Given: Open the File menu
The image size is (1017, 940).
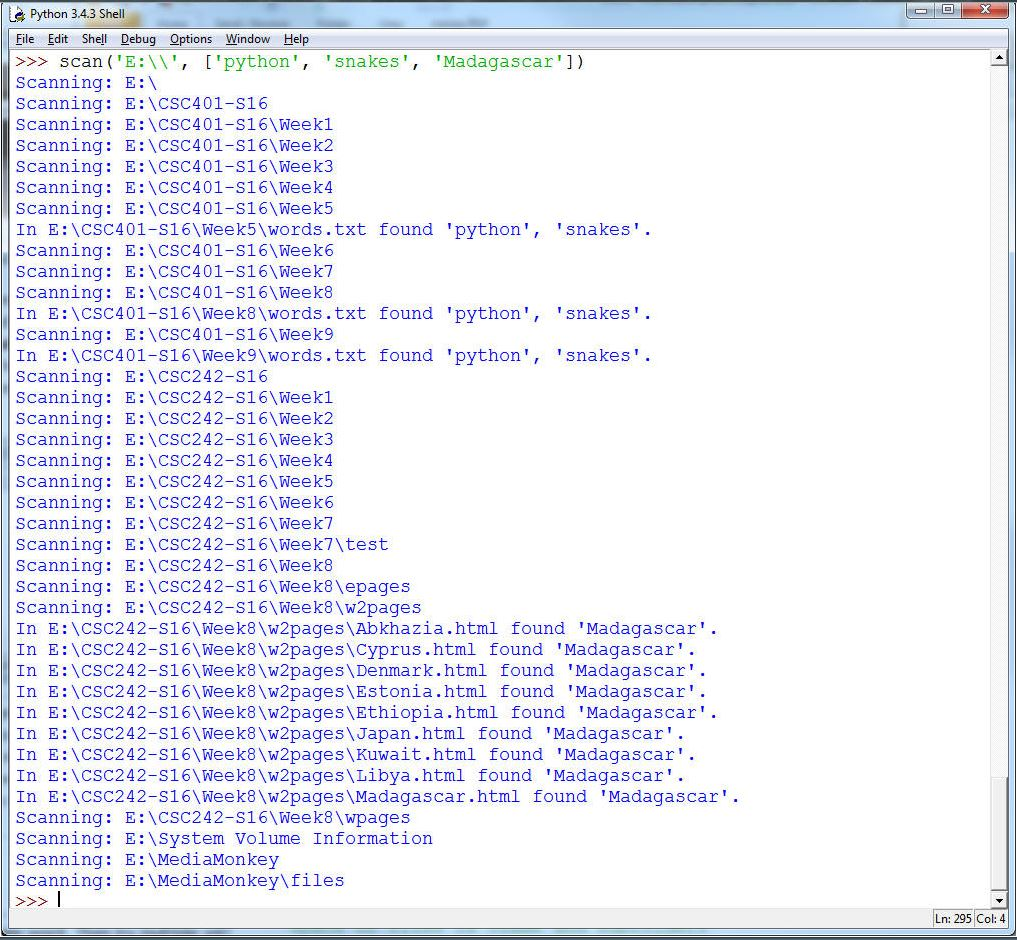Looking at the screenshot, I should coord(24,39).
